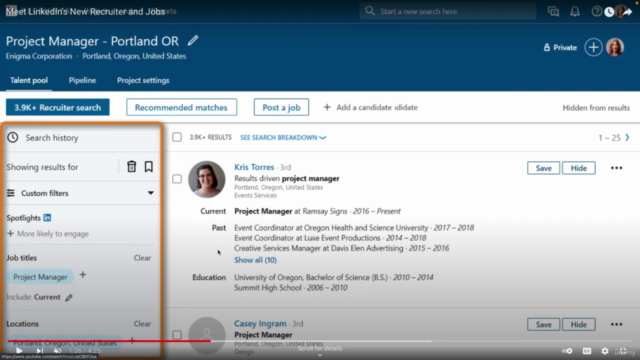Viewport: 640px width, 360px height.
Task: Click Add a candidate
Action: click(370, 107)
